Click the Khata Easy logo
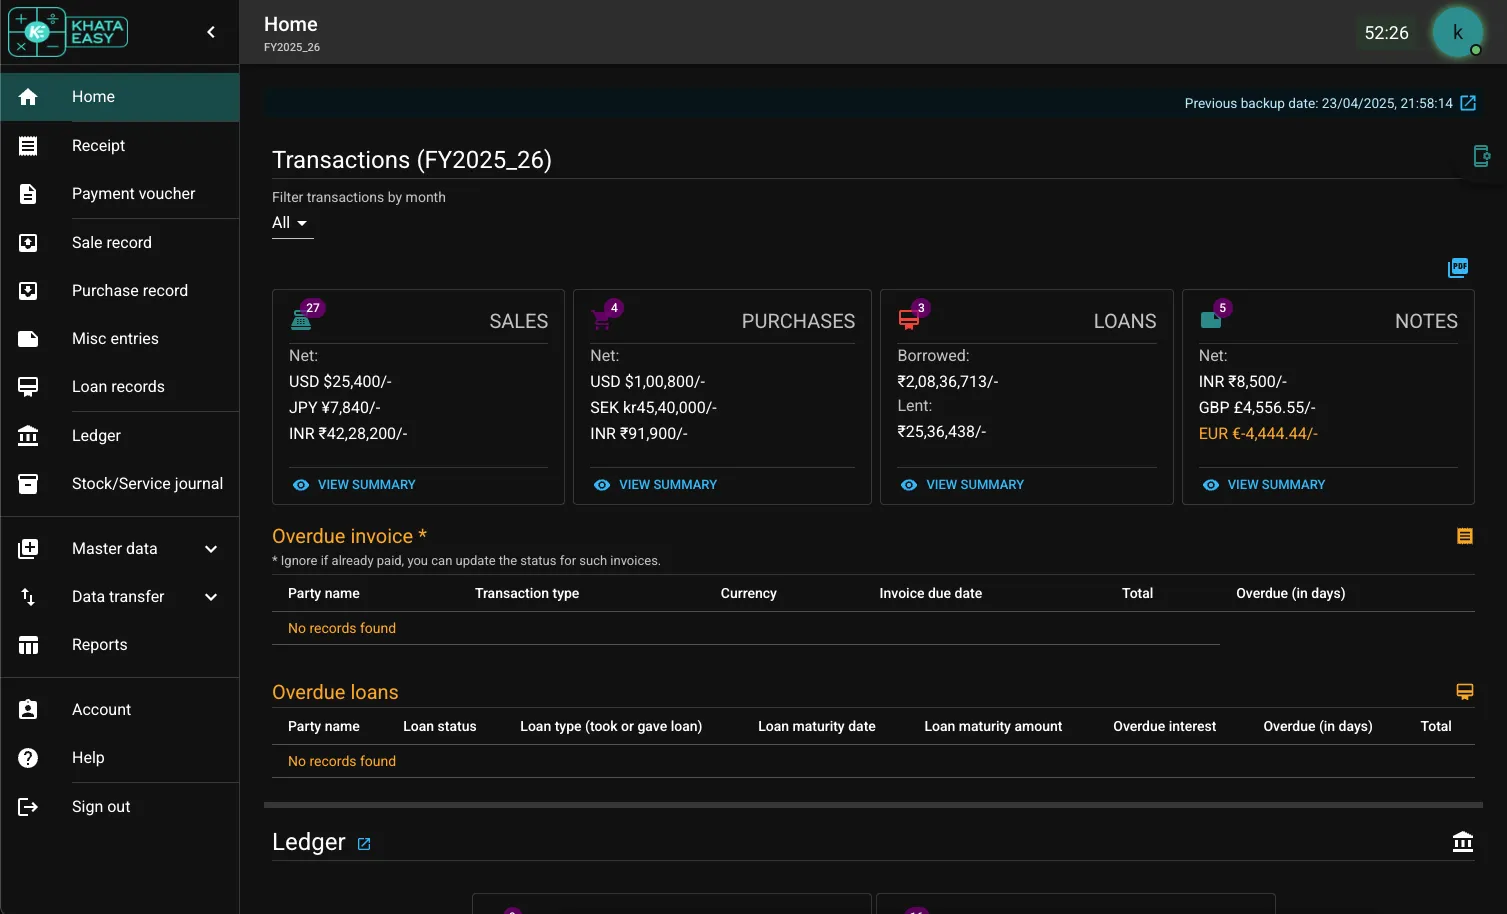The width and height of the screenshot is (1507, 914). (x=68, y=32)
